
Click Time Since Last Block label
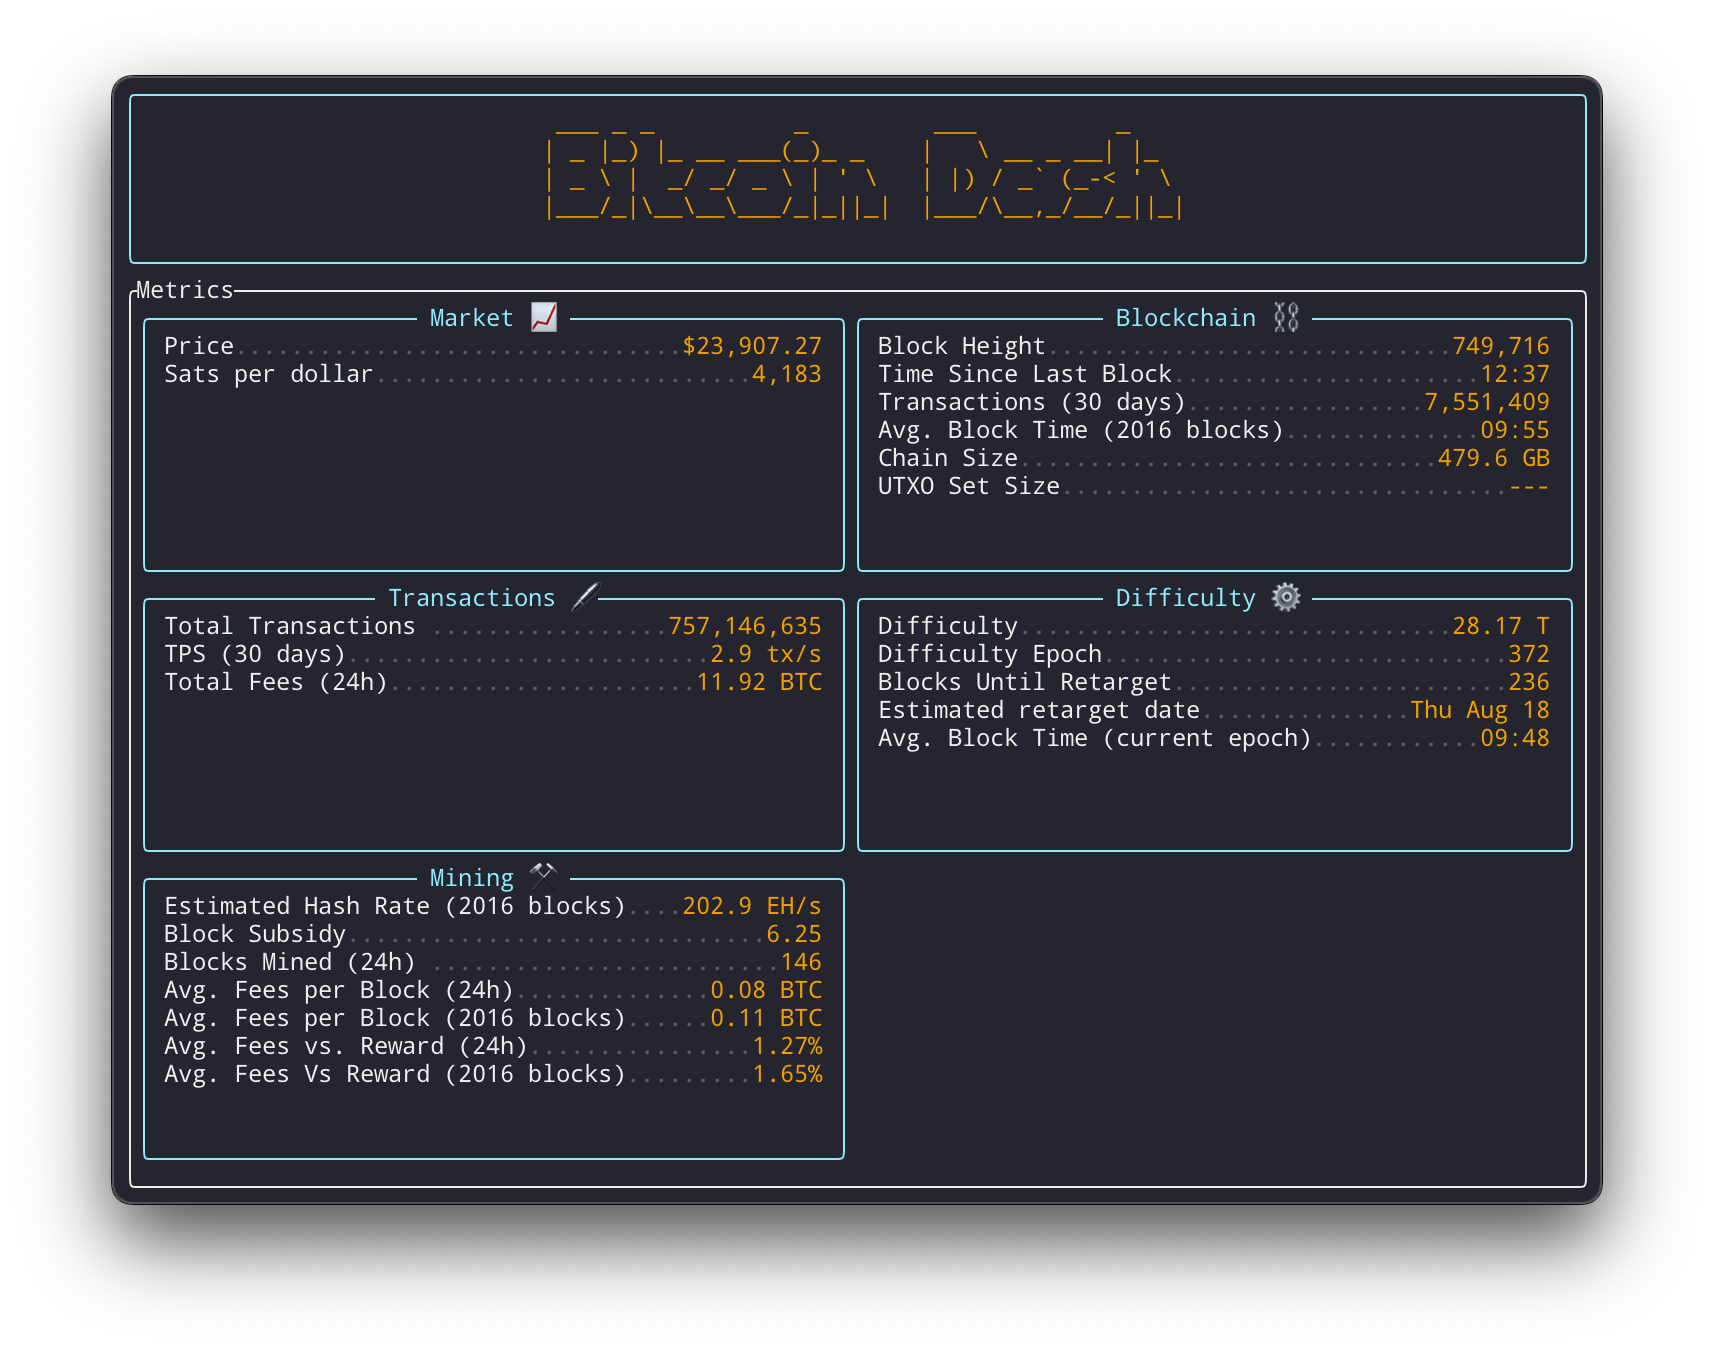(x=1024, y=374)
